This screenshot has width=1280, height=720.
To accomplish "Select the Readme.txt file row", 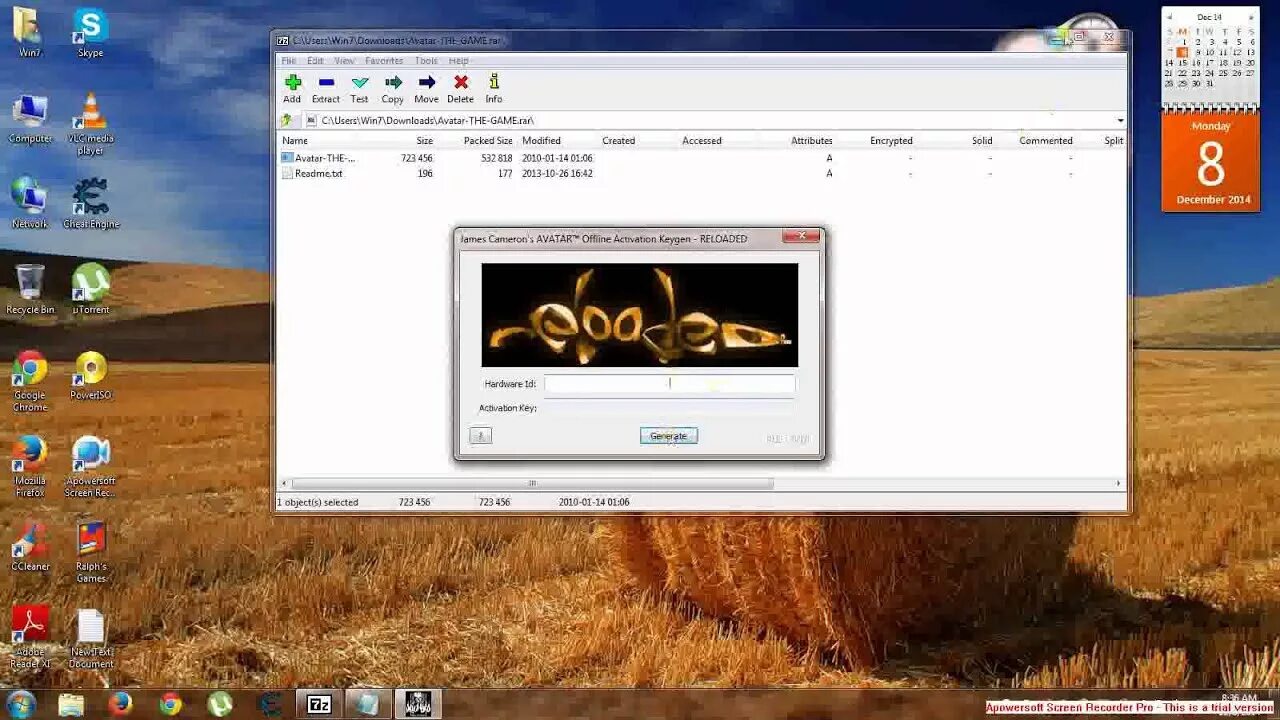I will 700,173.
